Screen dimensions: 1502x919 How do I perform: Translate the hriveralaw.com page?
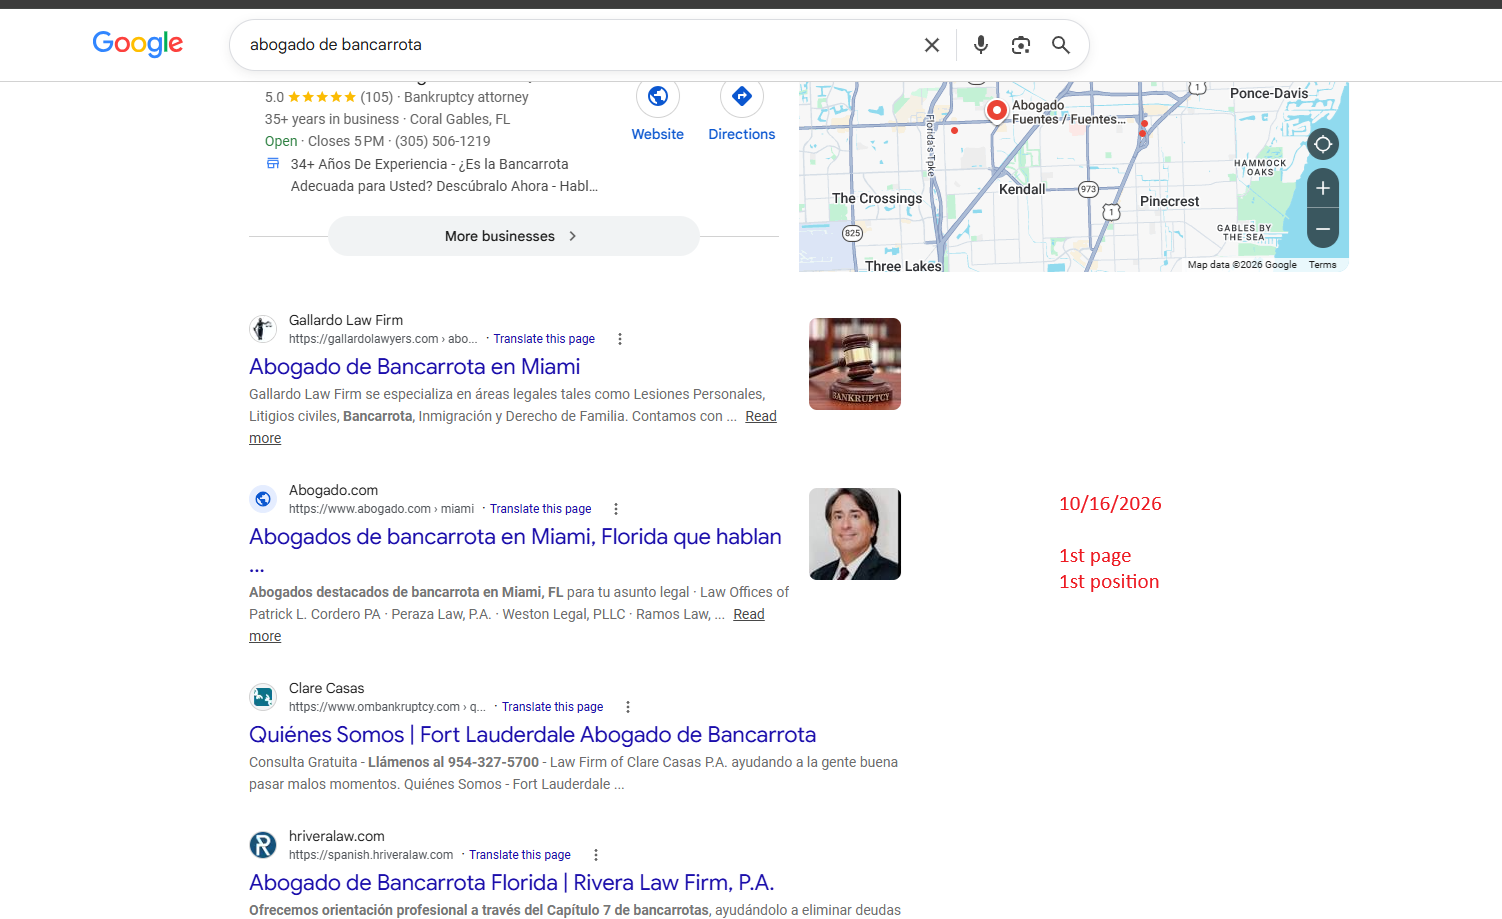pyautogui.click(x=520, y=855)
